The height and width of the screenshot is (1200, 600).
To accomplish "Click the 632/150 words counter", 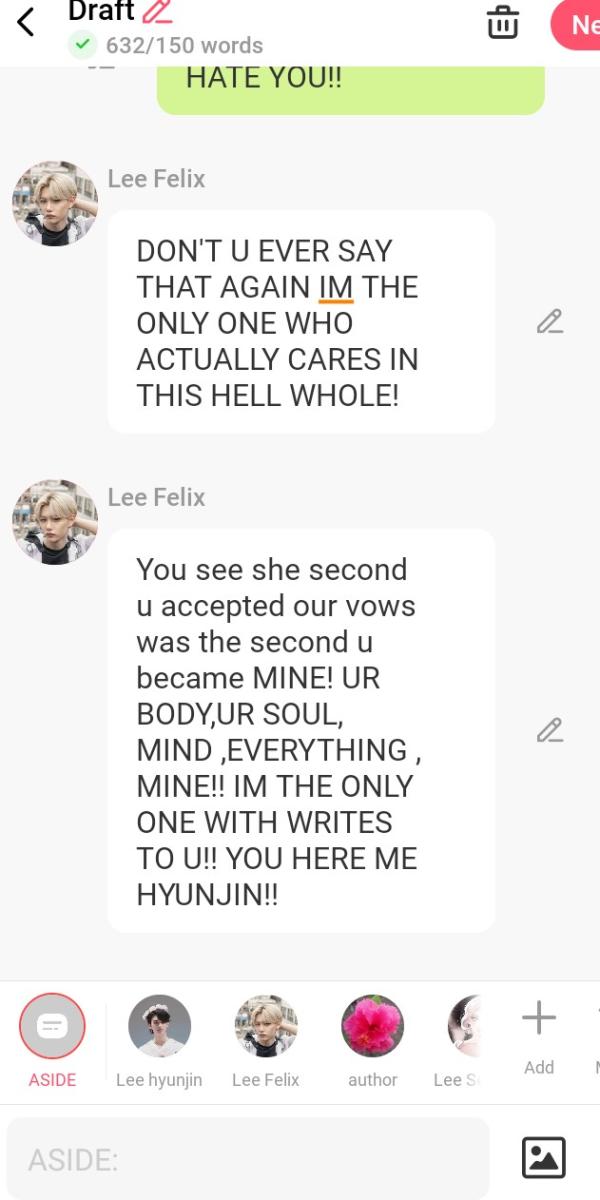I will point(184,45).
